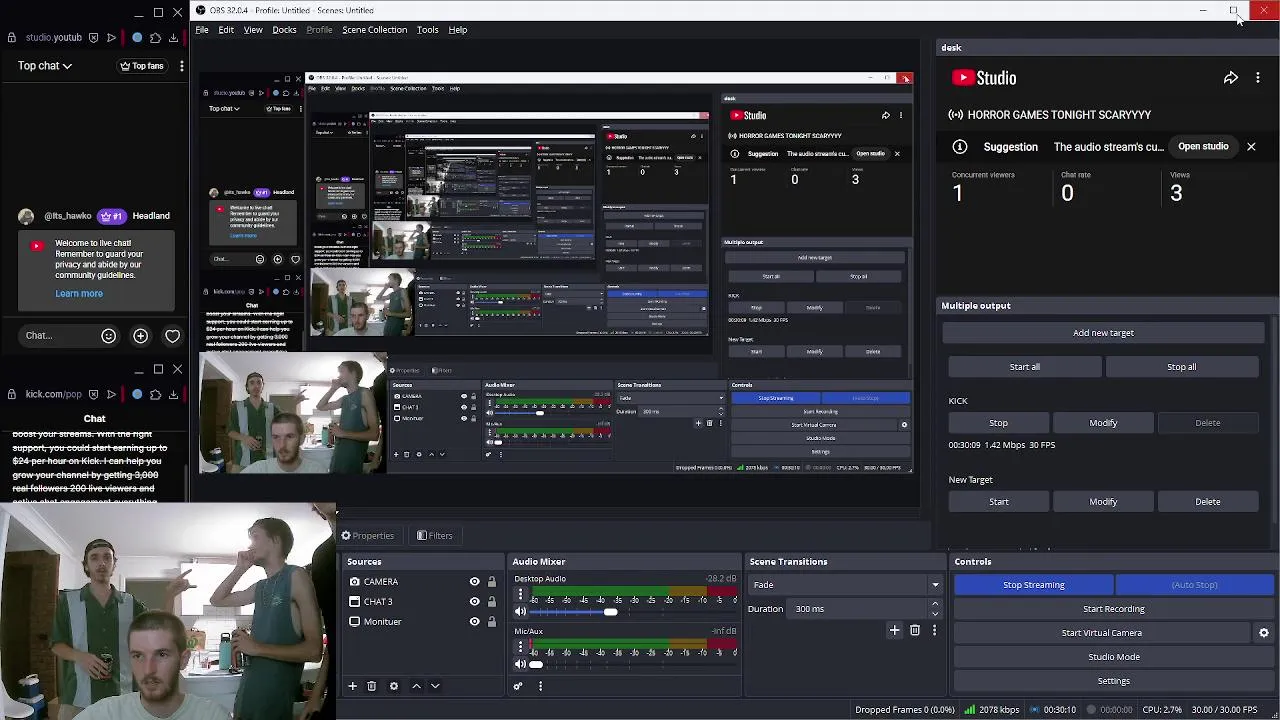Viewport: 1280px width, 720px height.
Task: Mute Desktop Audio speaker icon
Action: (x=520, y=612)
